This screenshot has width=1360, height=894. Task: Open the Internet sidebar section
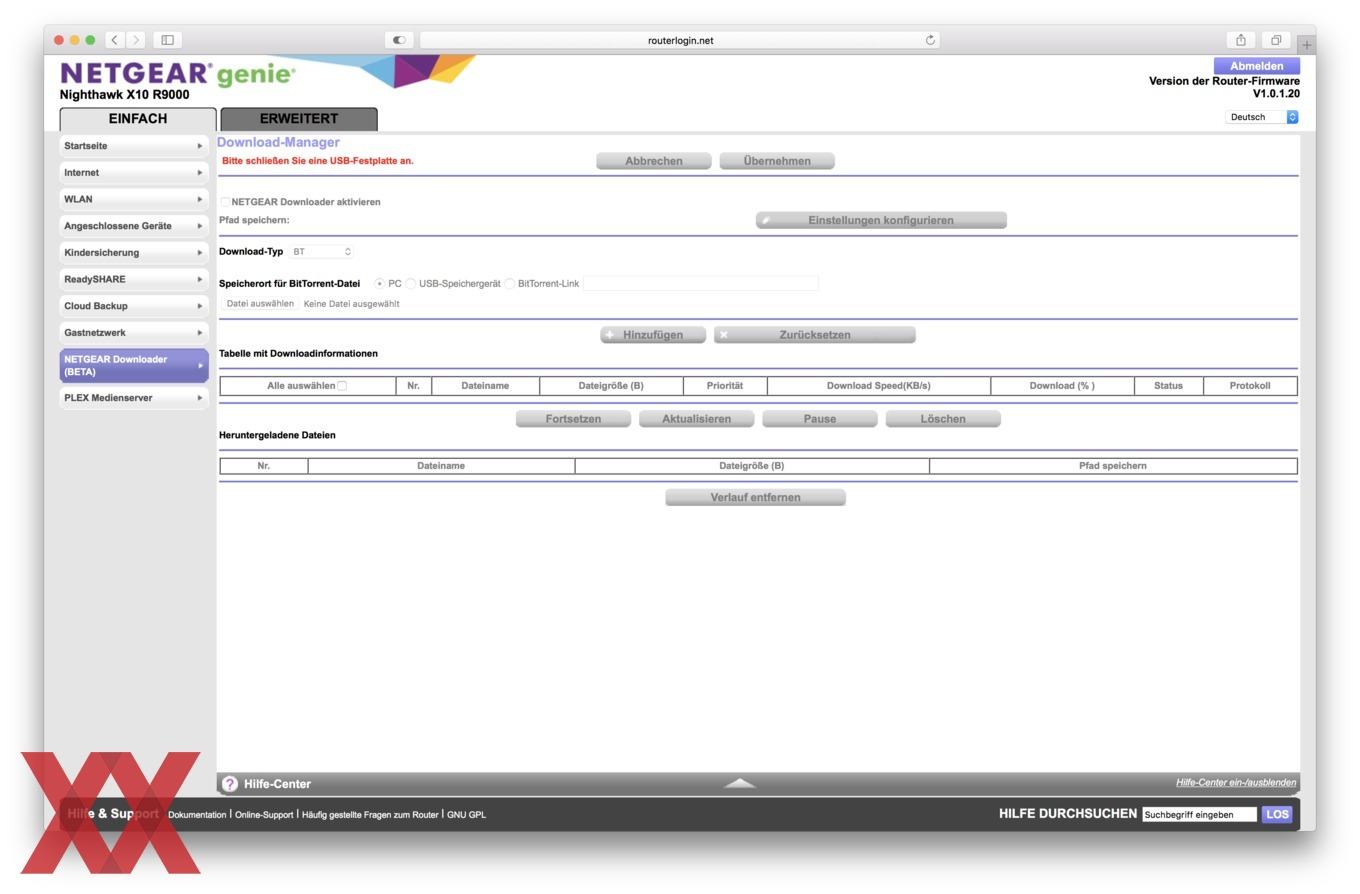134,173
